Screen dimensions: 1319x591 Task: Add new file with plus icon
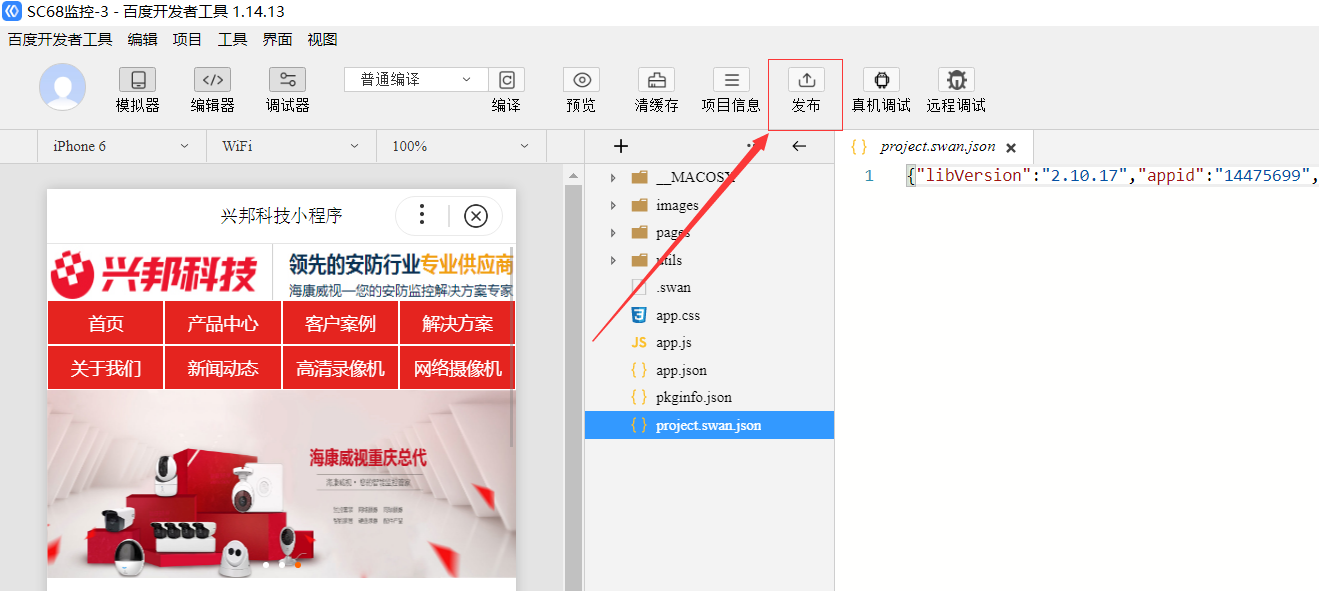coord(621,146)
